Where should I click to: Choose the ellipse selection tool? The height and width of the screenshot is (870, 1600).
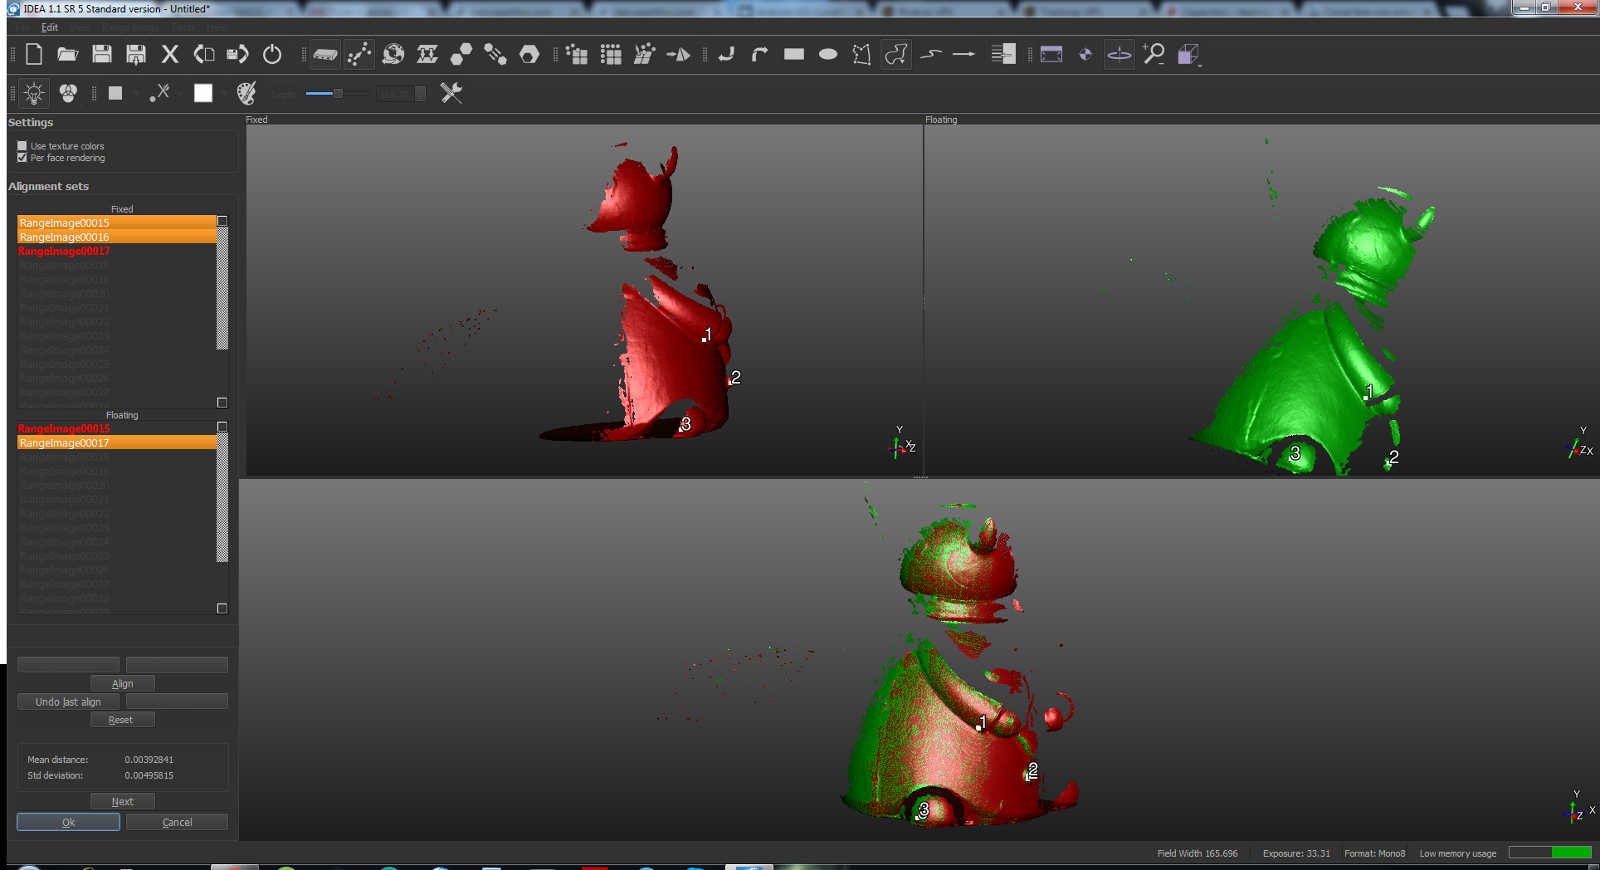(828, 54)
